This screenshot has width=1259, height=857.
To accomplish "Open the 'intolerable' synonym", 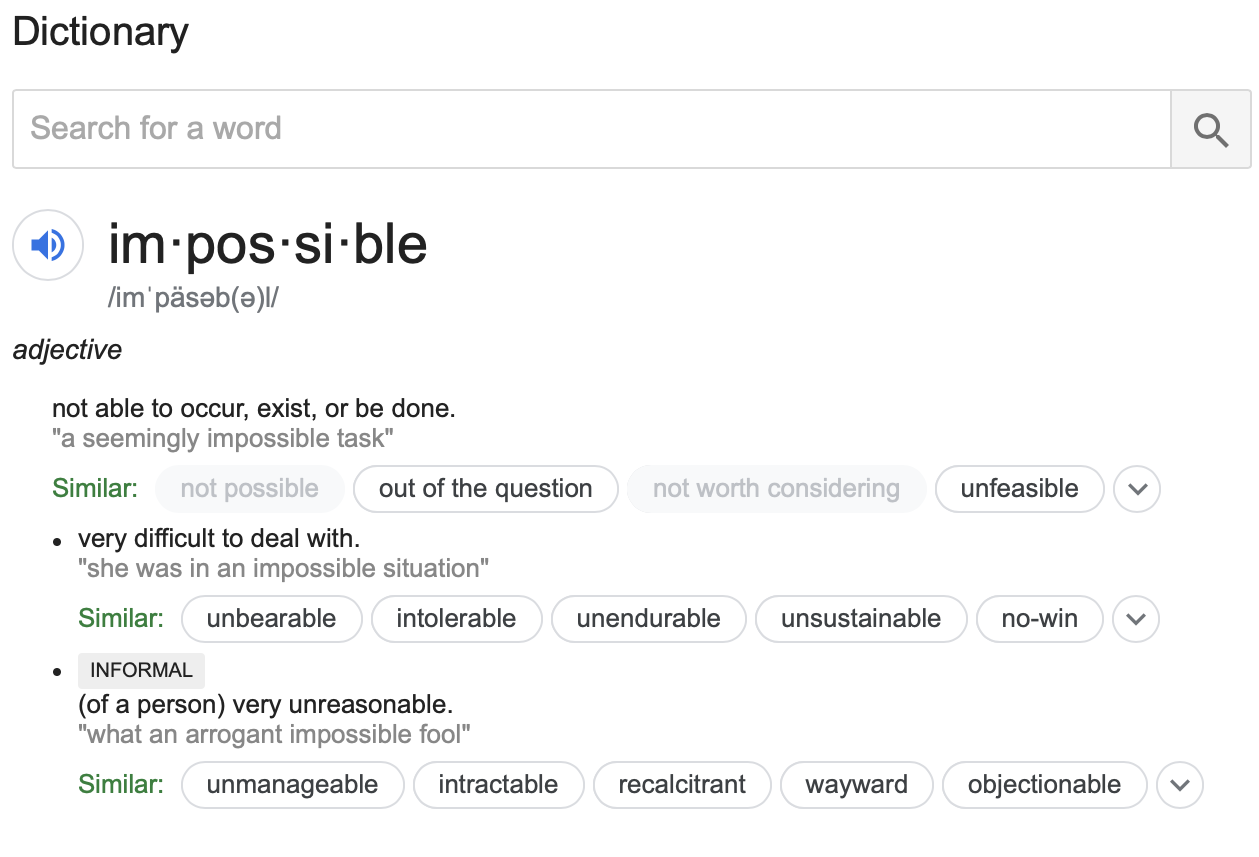I will click(456, 619).
